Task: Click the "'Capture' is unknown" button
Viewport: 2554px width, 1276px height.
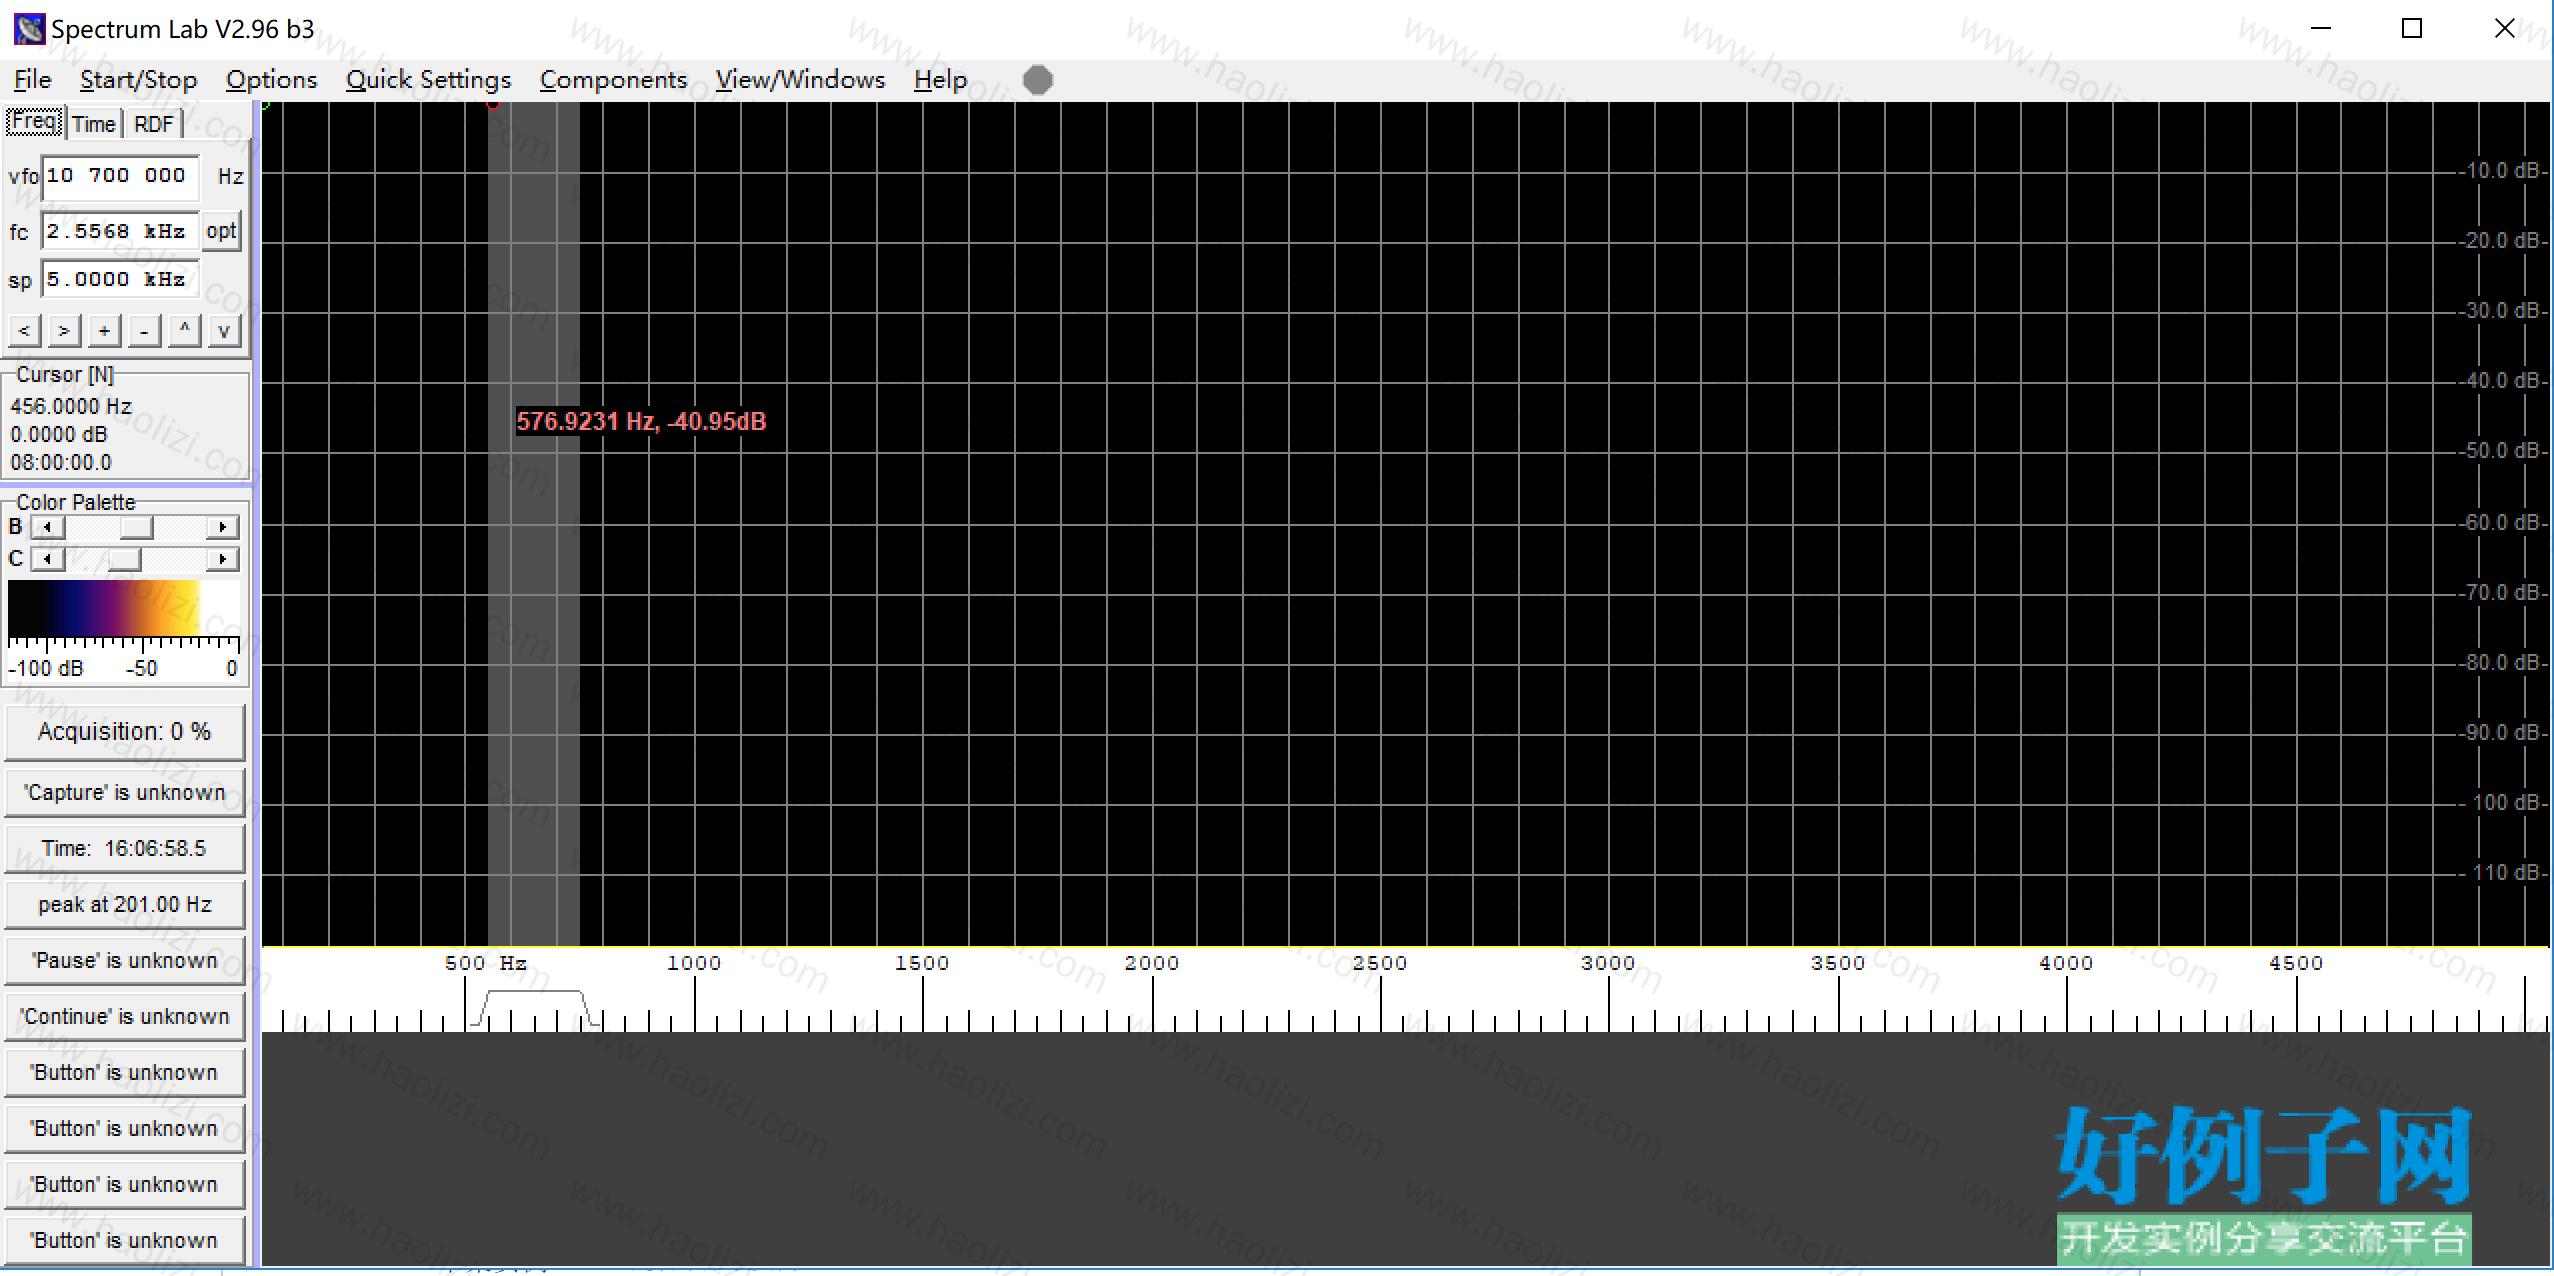Action: (x=125, y=793)
